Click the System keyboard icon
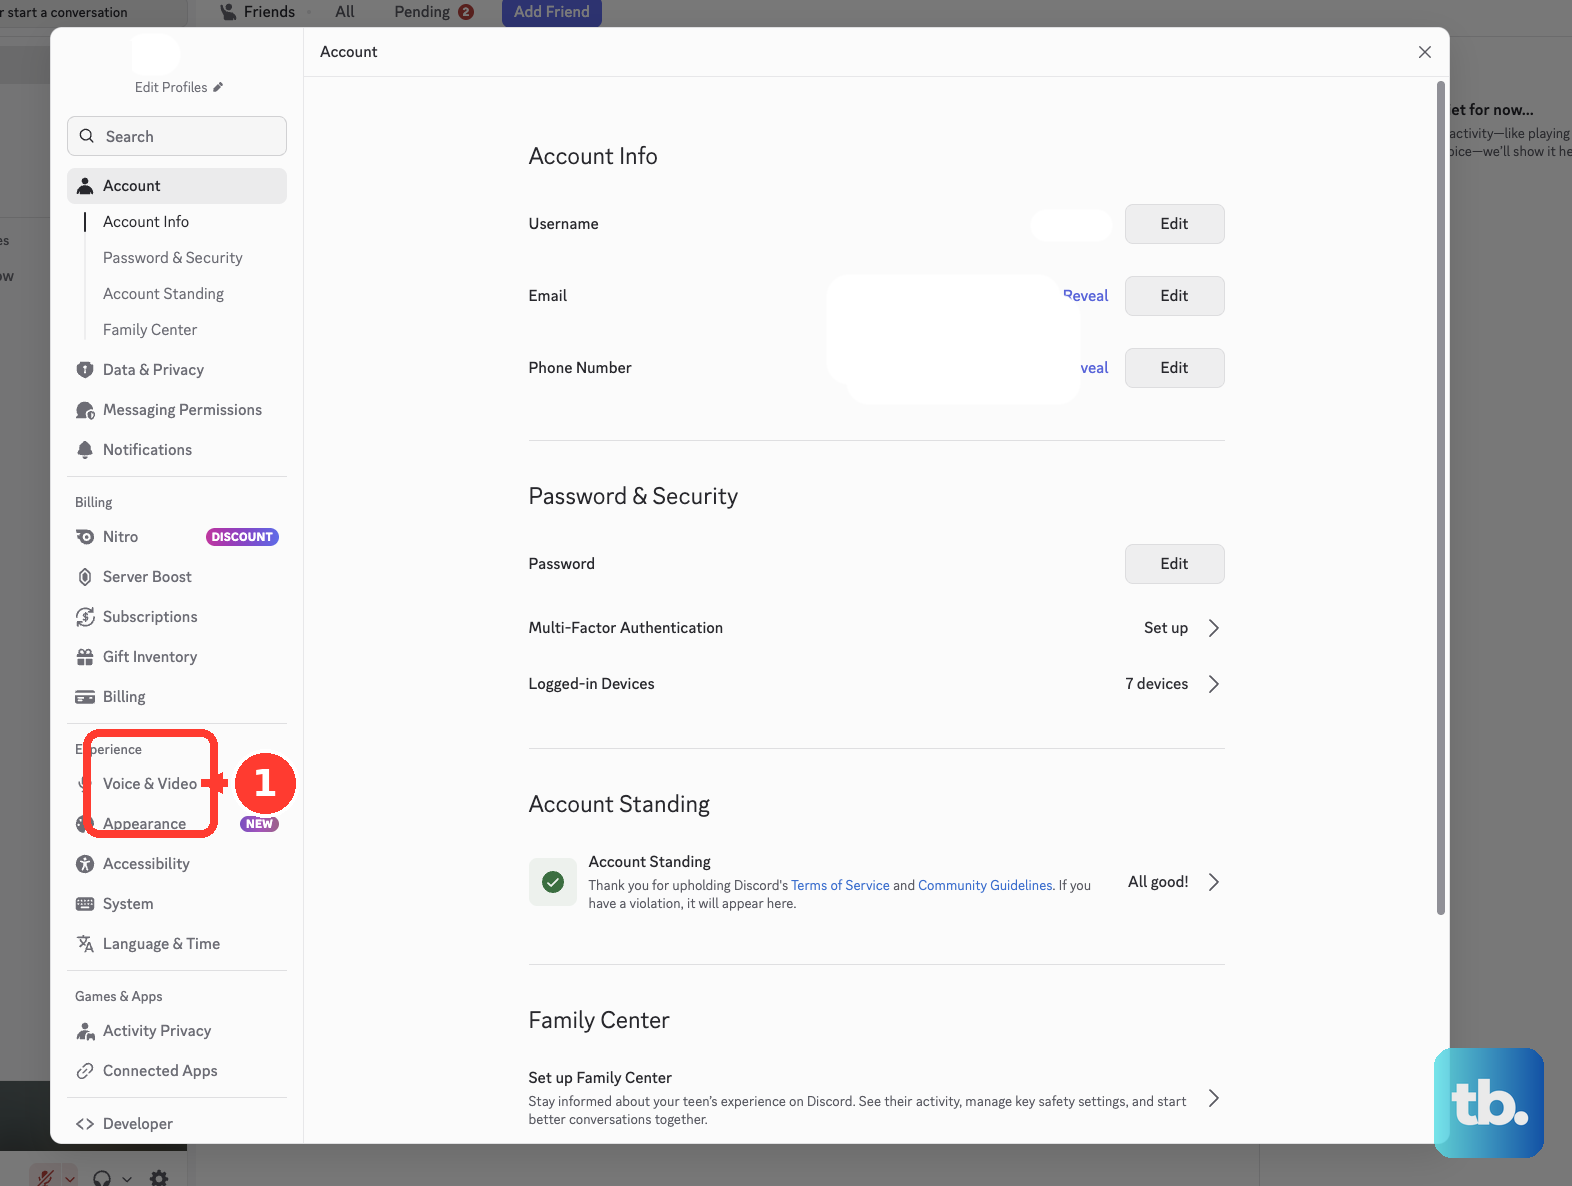 pyautogui.click(x=85, y=904)
